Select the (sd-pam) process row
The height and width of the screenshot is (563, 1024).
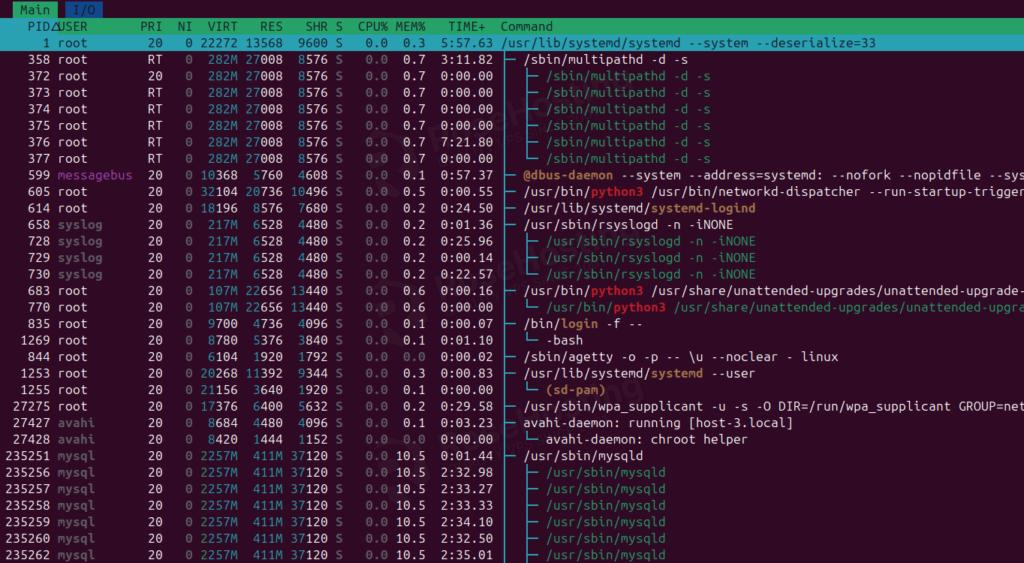click(512, 390)
